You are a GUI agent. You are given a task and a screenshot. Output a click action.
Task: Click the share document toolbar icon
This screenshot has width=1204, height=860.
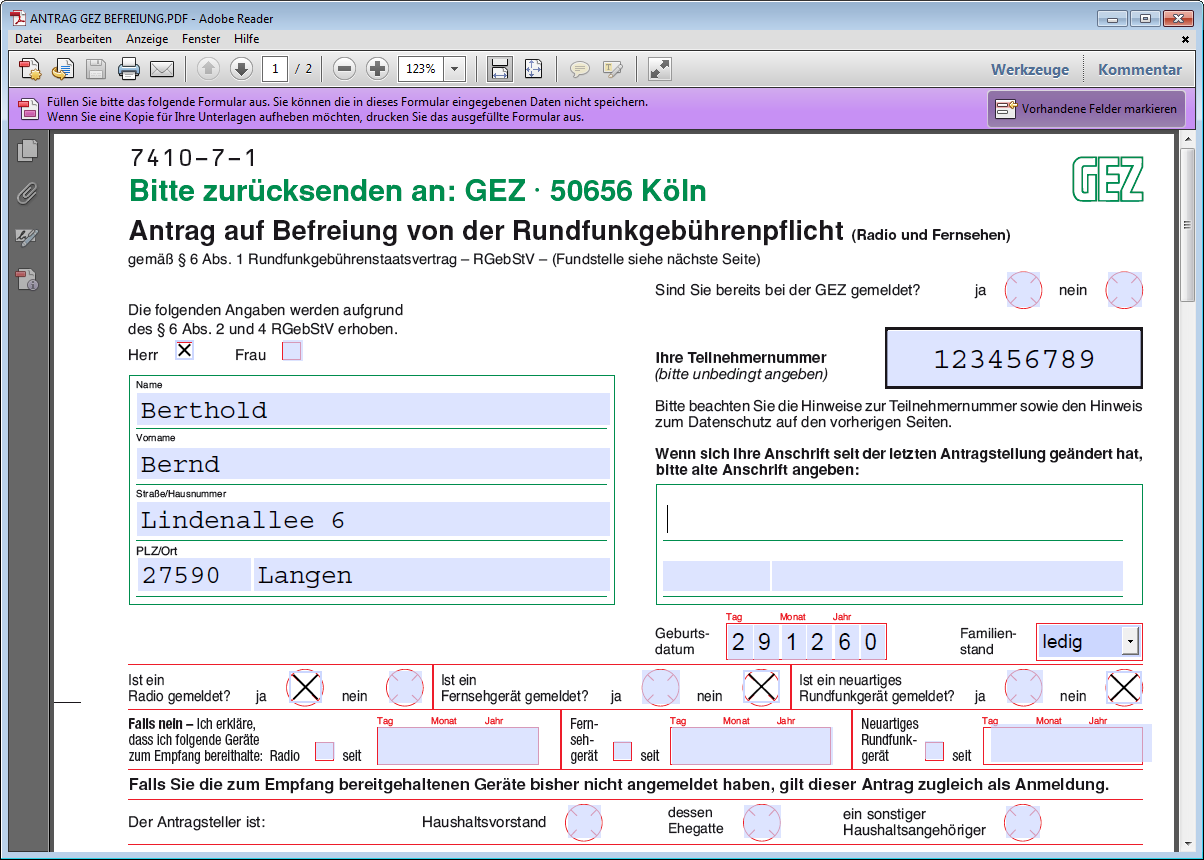coord(63,69)
